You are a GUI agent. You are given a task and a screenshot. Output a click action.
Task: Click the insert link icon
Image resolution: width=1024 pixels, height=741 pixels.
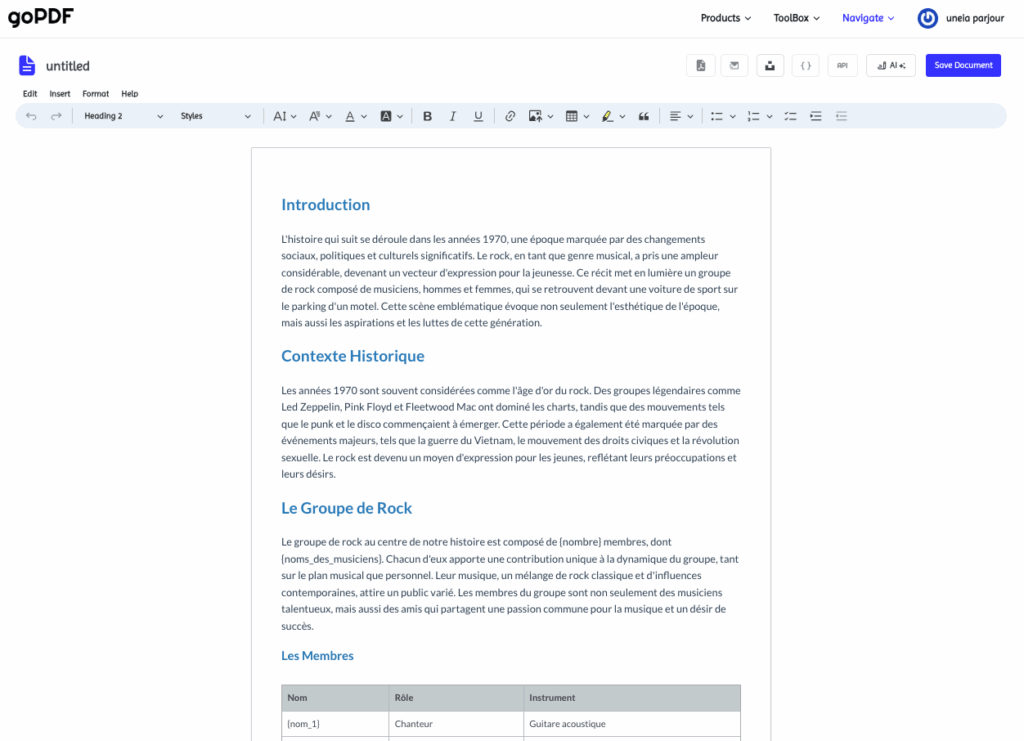[510, 116]
